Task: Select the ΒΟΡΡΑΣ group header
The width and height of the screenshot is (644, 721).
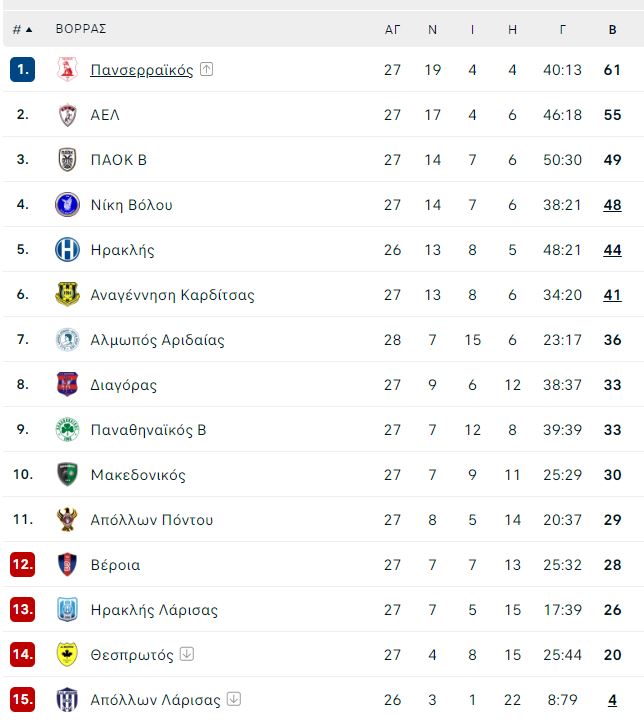Action: click(81, 29)
